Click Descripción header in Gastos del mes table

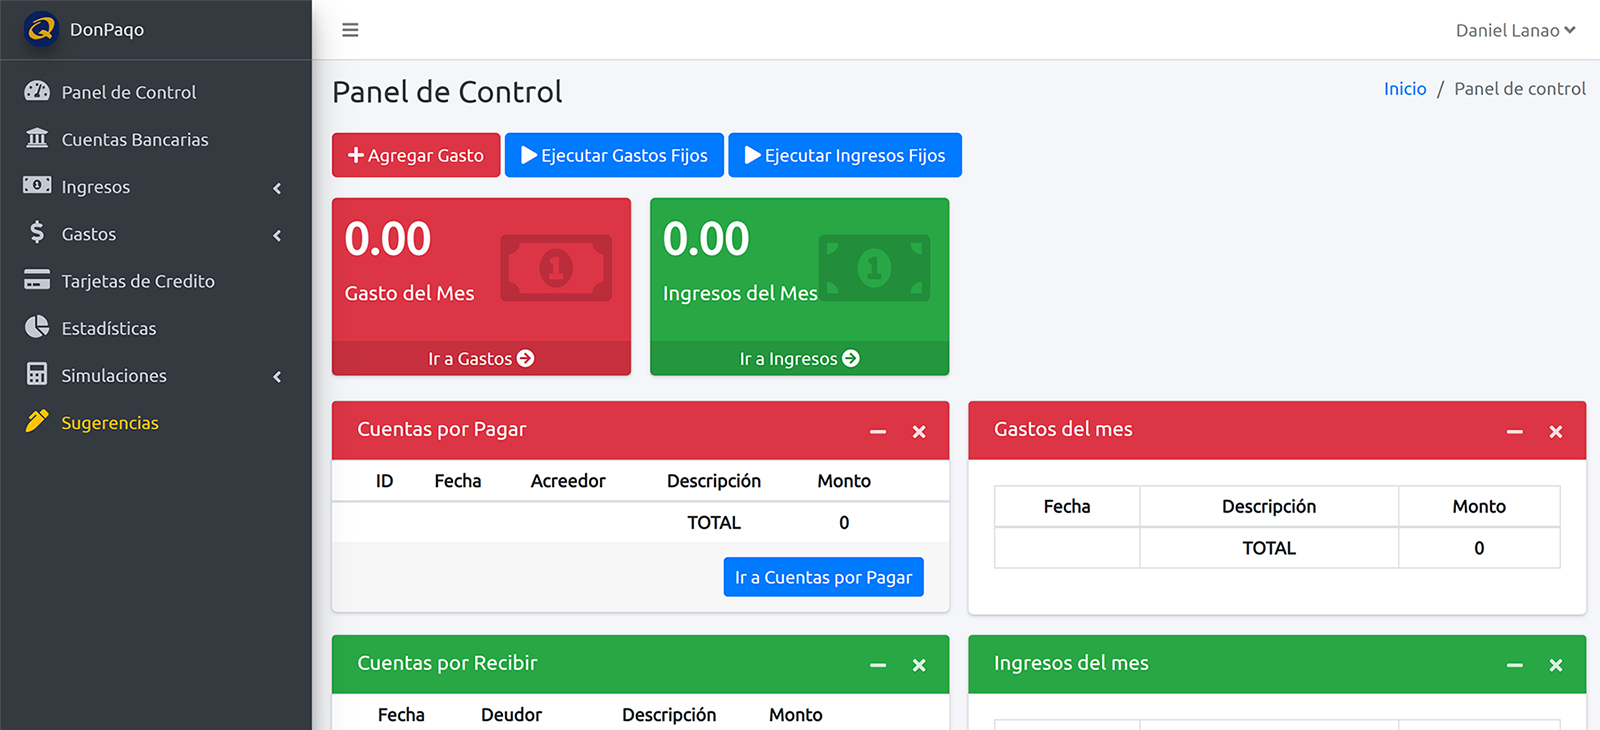[x=1269, y=507]
